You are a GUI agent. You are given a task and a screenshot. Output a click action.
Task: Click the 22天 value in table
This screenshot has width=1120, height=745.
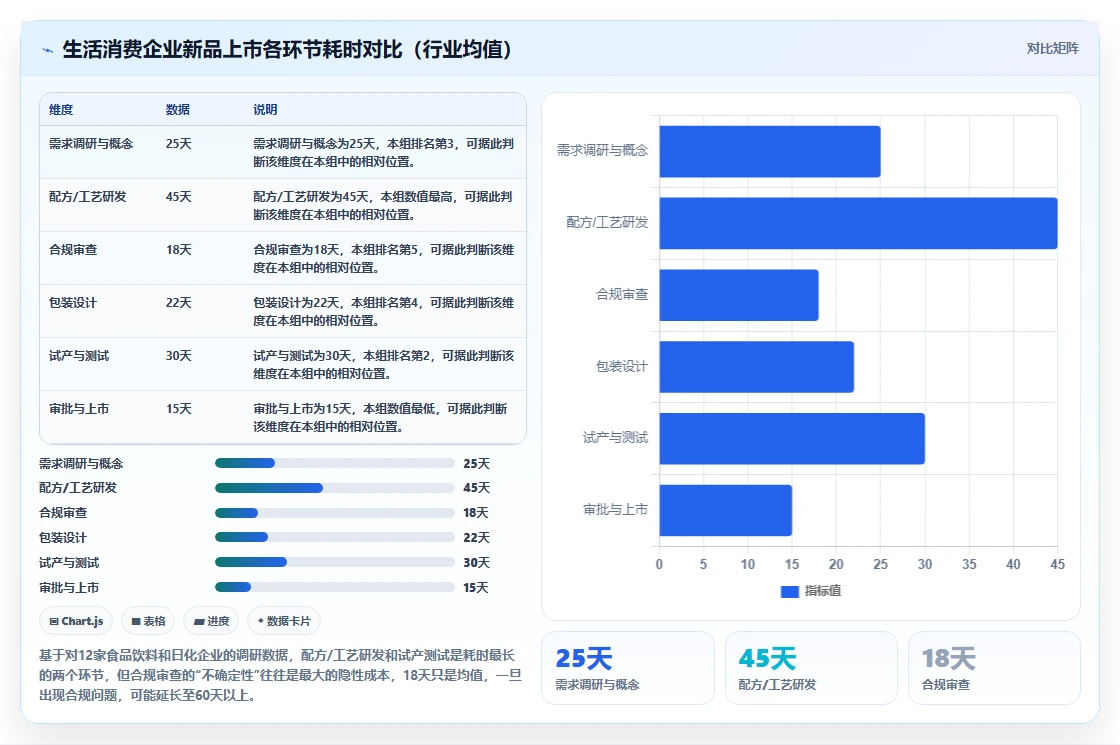pos(179,302)
